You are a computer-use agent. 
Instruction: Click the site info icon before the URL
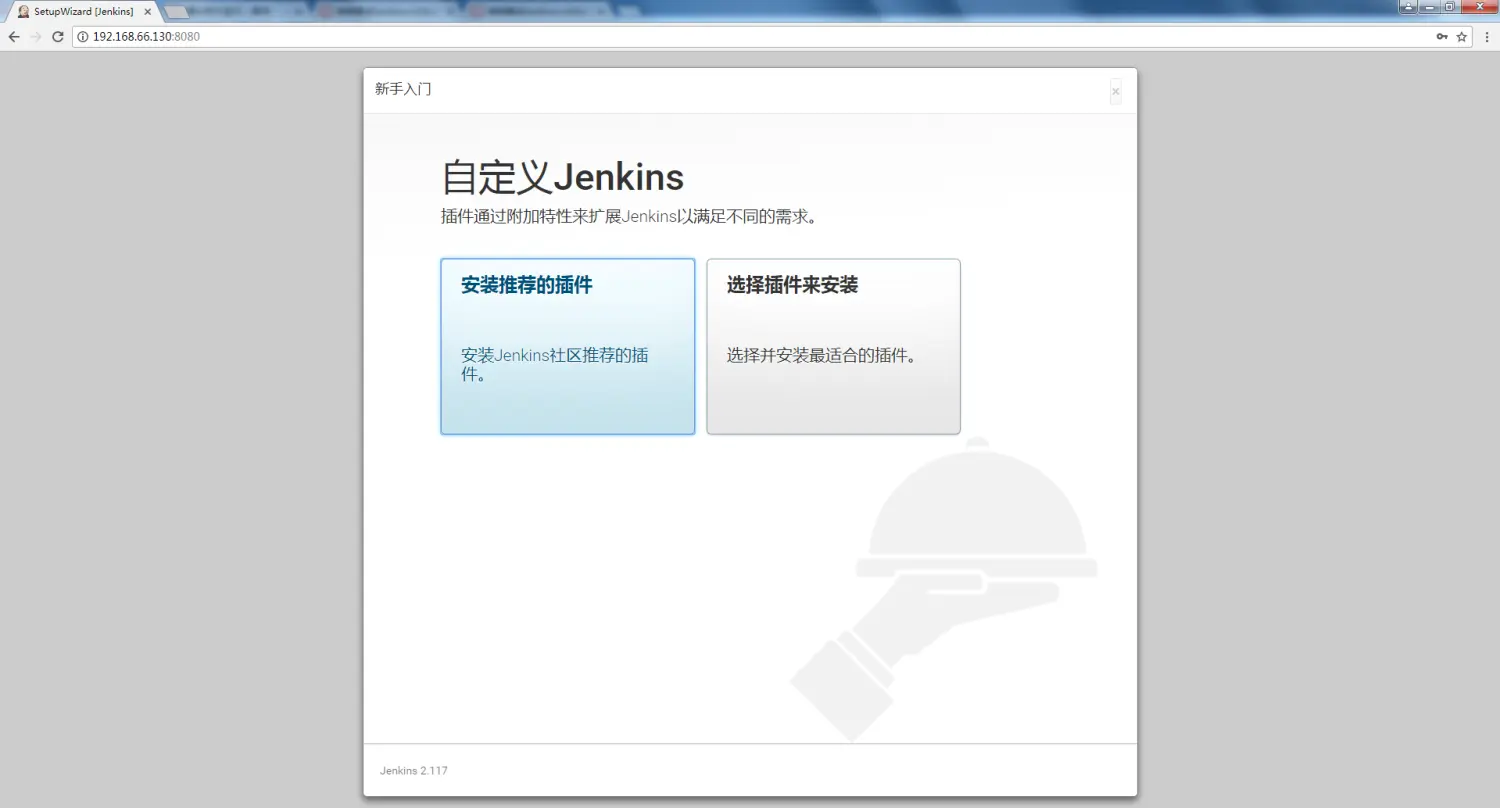(83, 36)
